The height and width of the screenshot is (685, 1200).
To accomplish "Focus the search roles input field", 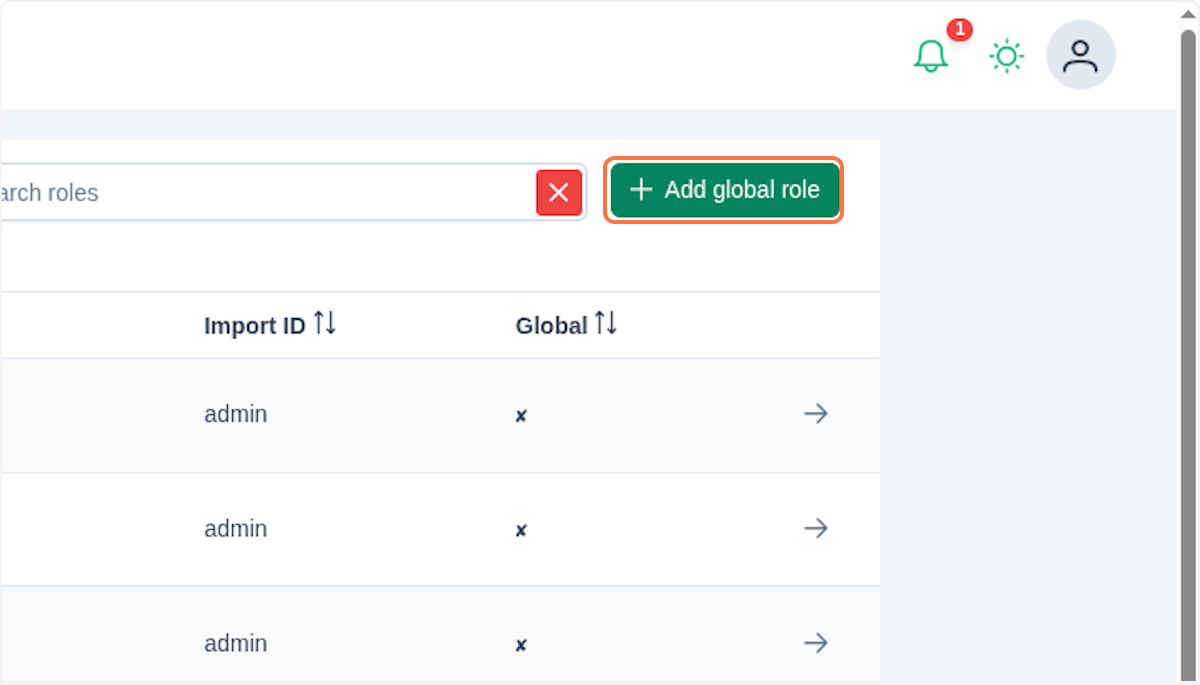I will (x=260, y=192).
